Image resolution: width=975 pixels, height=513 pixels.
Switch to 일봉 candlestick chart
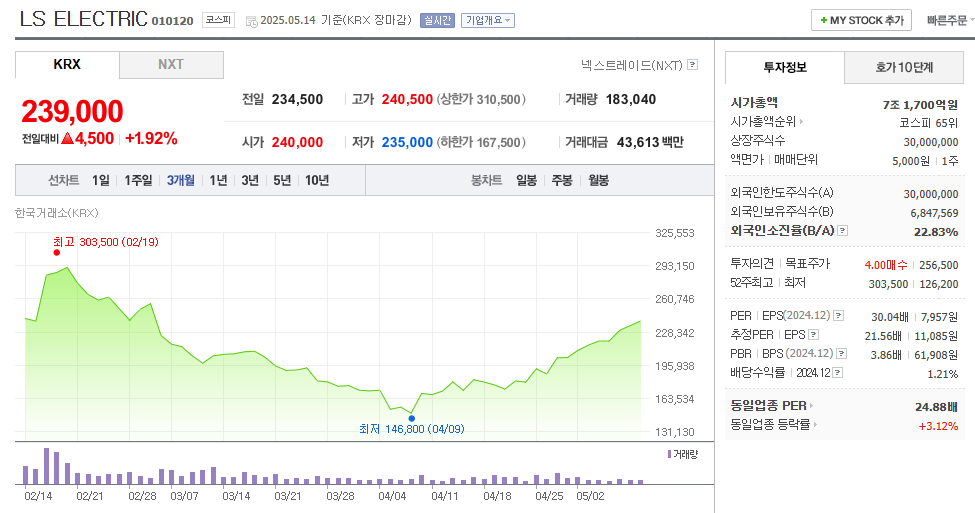click(526, 180)
